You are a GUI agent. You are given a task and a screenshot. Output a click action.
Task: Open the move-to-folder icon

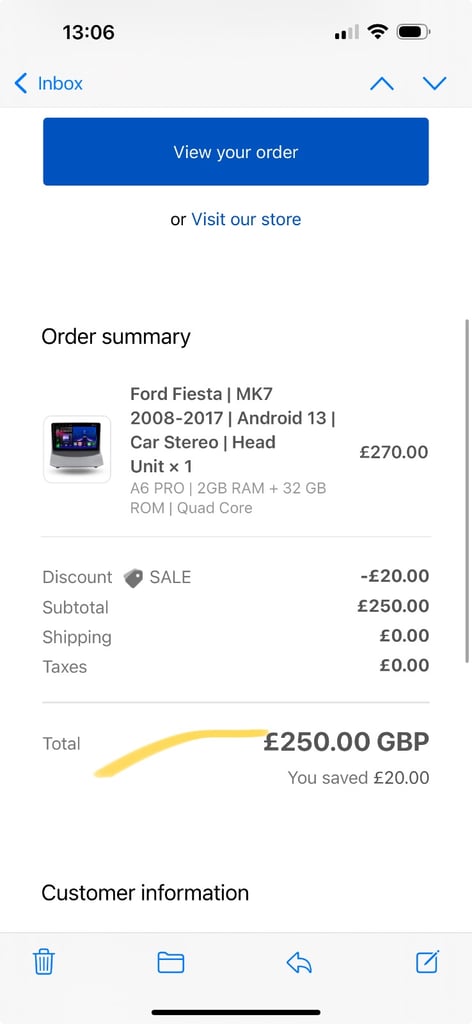pyautogui.click(x=171, y=962)
